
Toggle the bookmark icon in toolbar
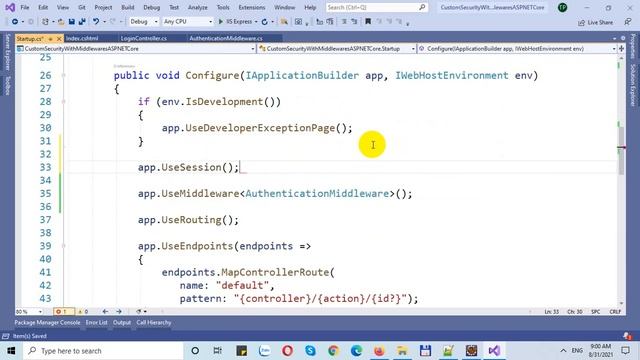click(x=368, y=22)
